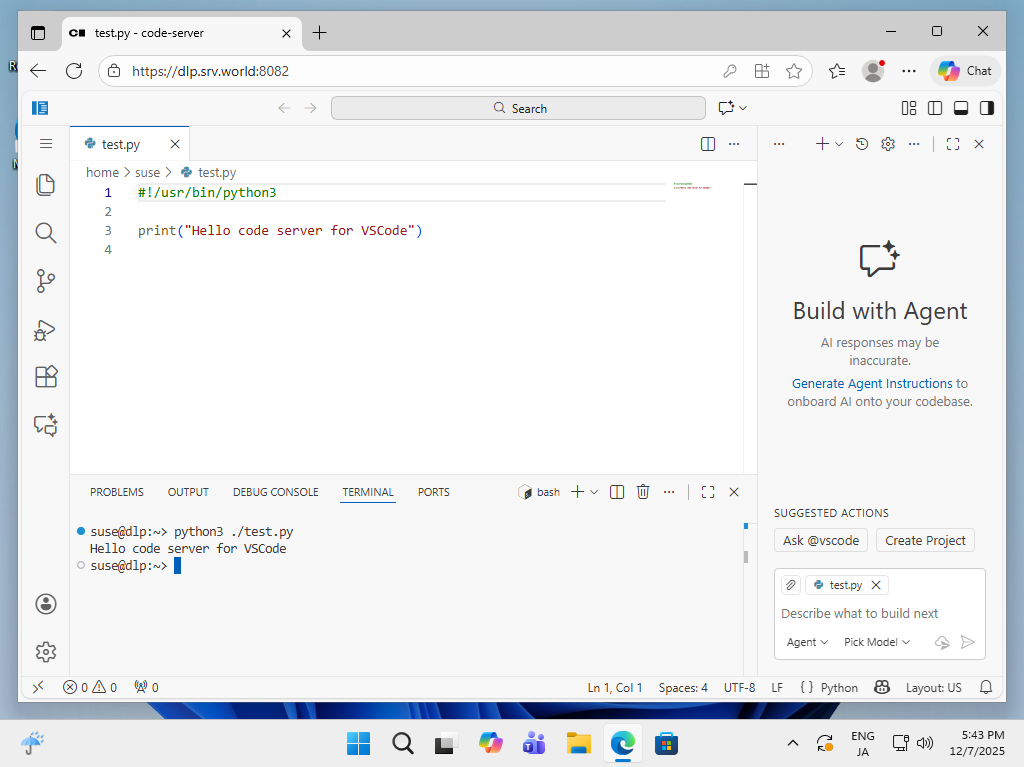Open editor more actions ellipsis
Image resolution: width=1024 pixels, height=767 pixels.
734,144
